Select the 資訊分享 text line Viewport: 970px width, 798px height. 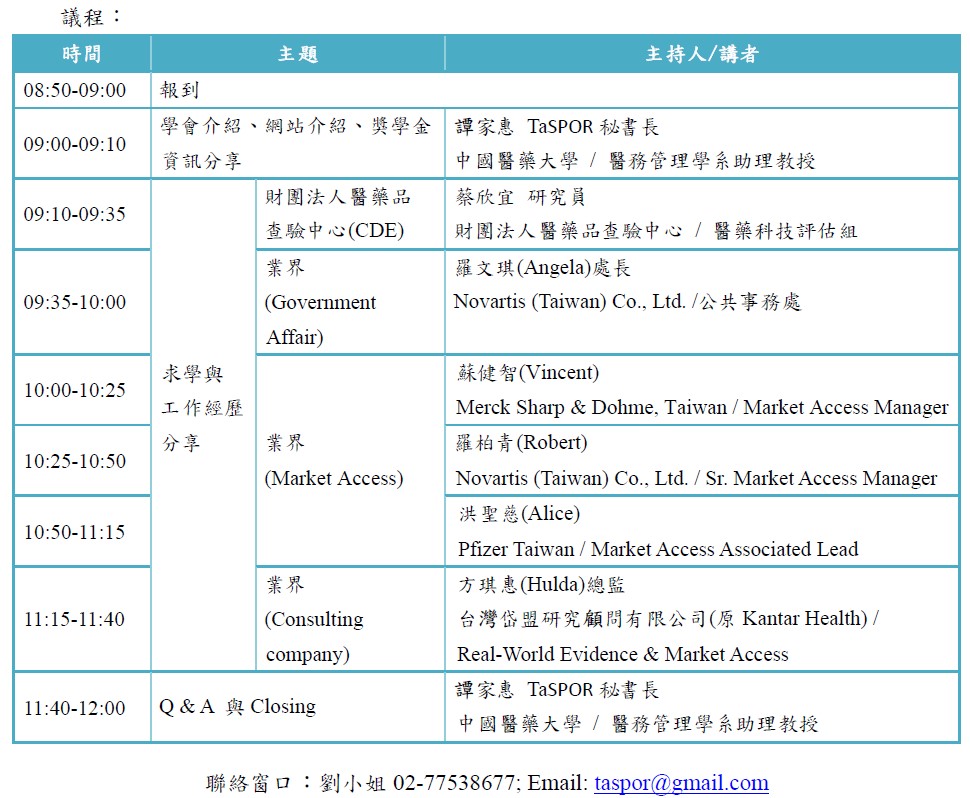point(201,161)
